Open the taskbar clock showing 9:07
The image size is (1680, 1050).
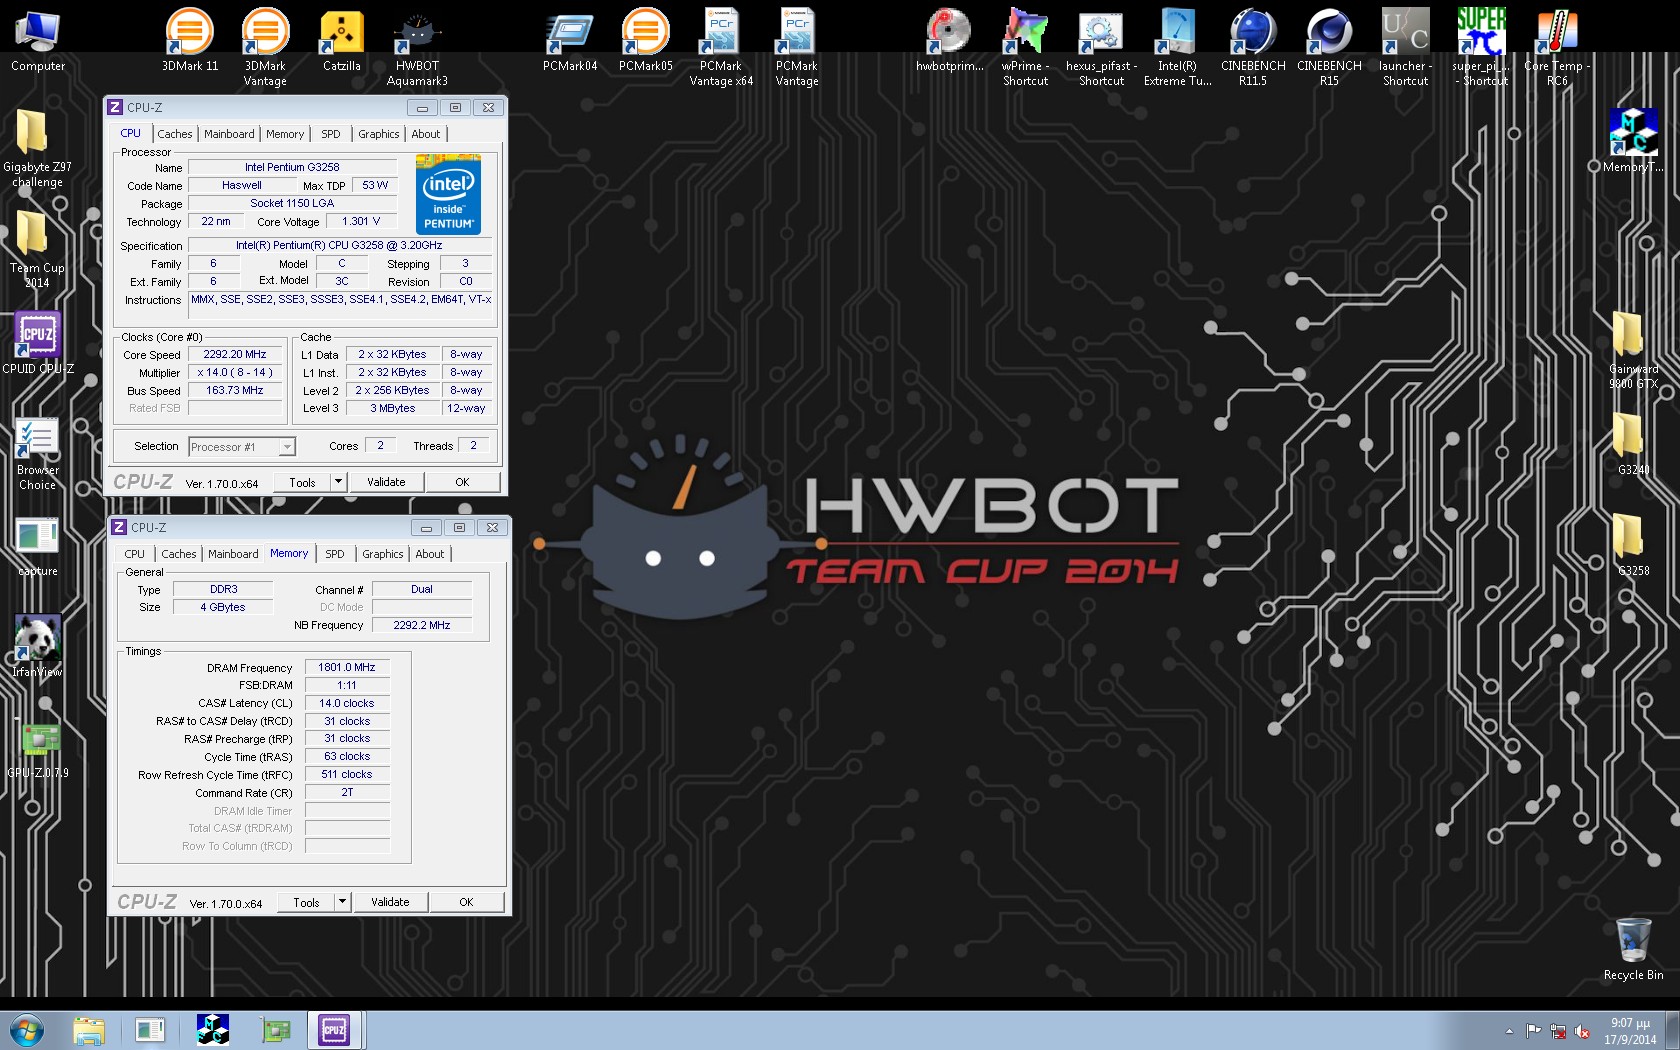(x=1630, y=1031)
